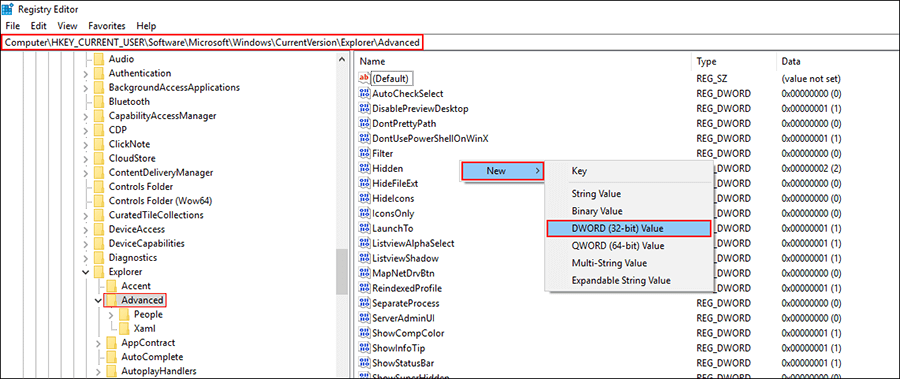Select the CuratedTileCollections key
The height and width of the screenshot is (379, 900).
click(156, 215)
